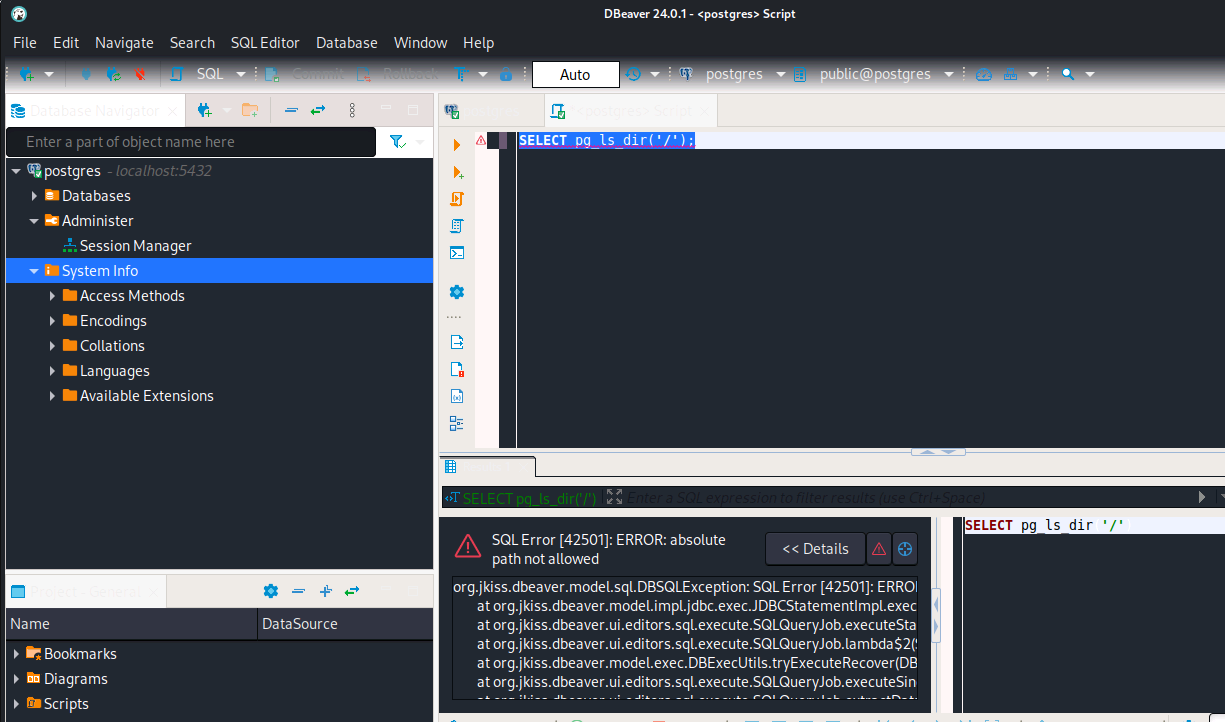Viewport: 1225px width, 722px height.
Task: Open the filter funnel in Database Navigator
Action: click(397, 142)
